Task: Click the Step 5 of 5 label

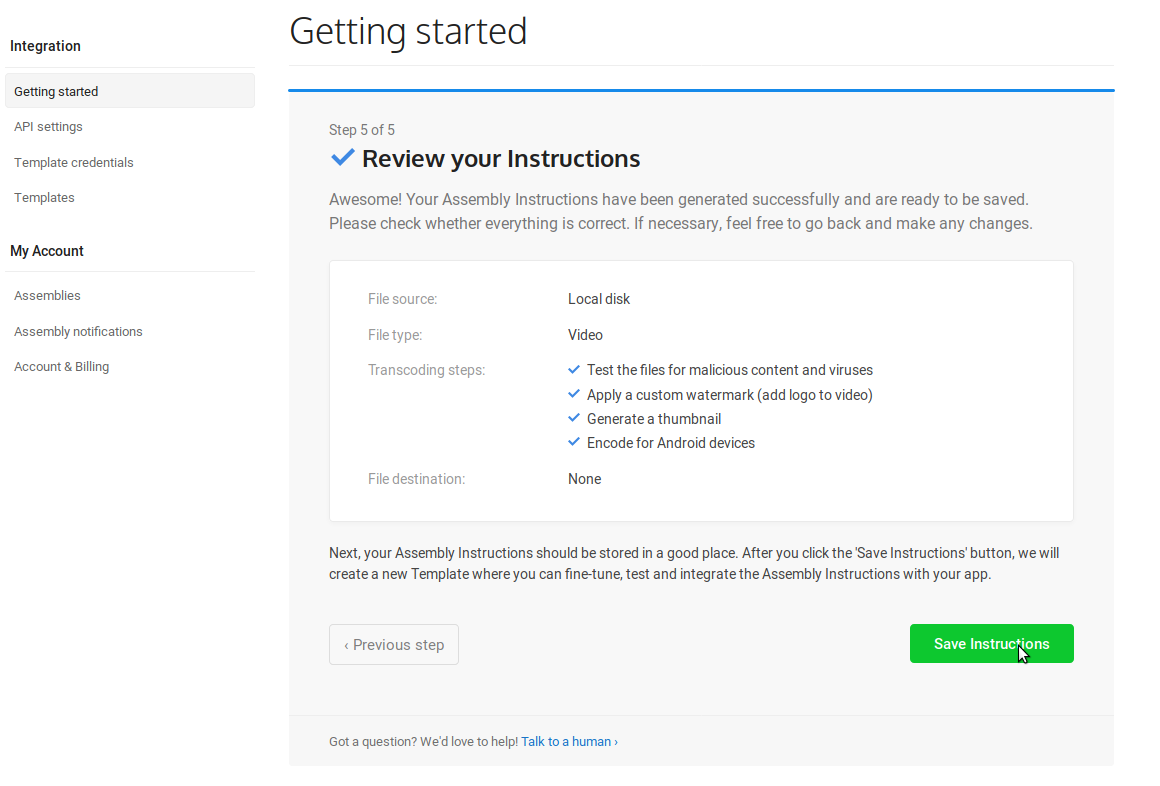Action: click(x=362, y=130)
